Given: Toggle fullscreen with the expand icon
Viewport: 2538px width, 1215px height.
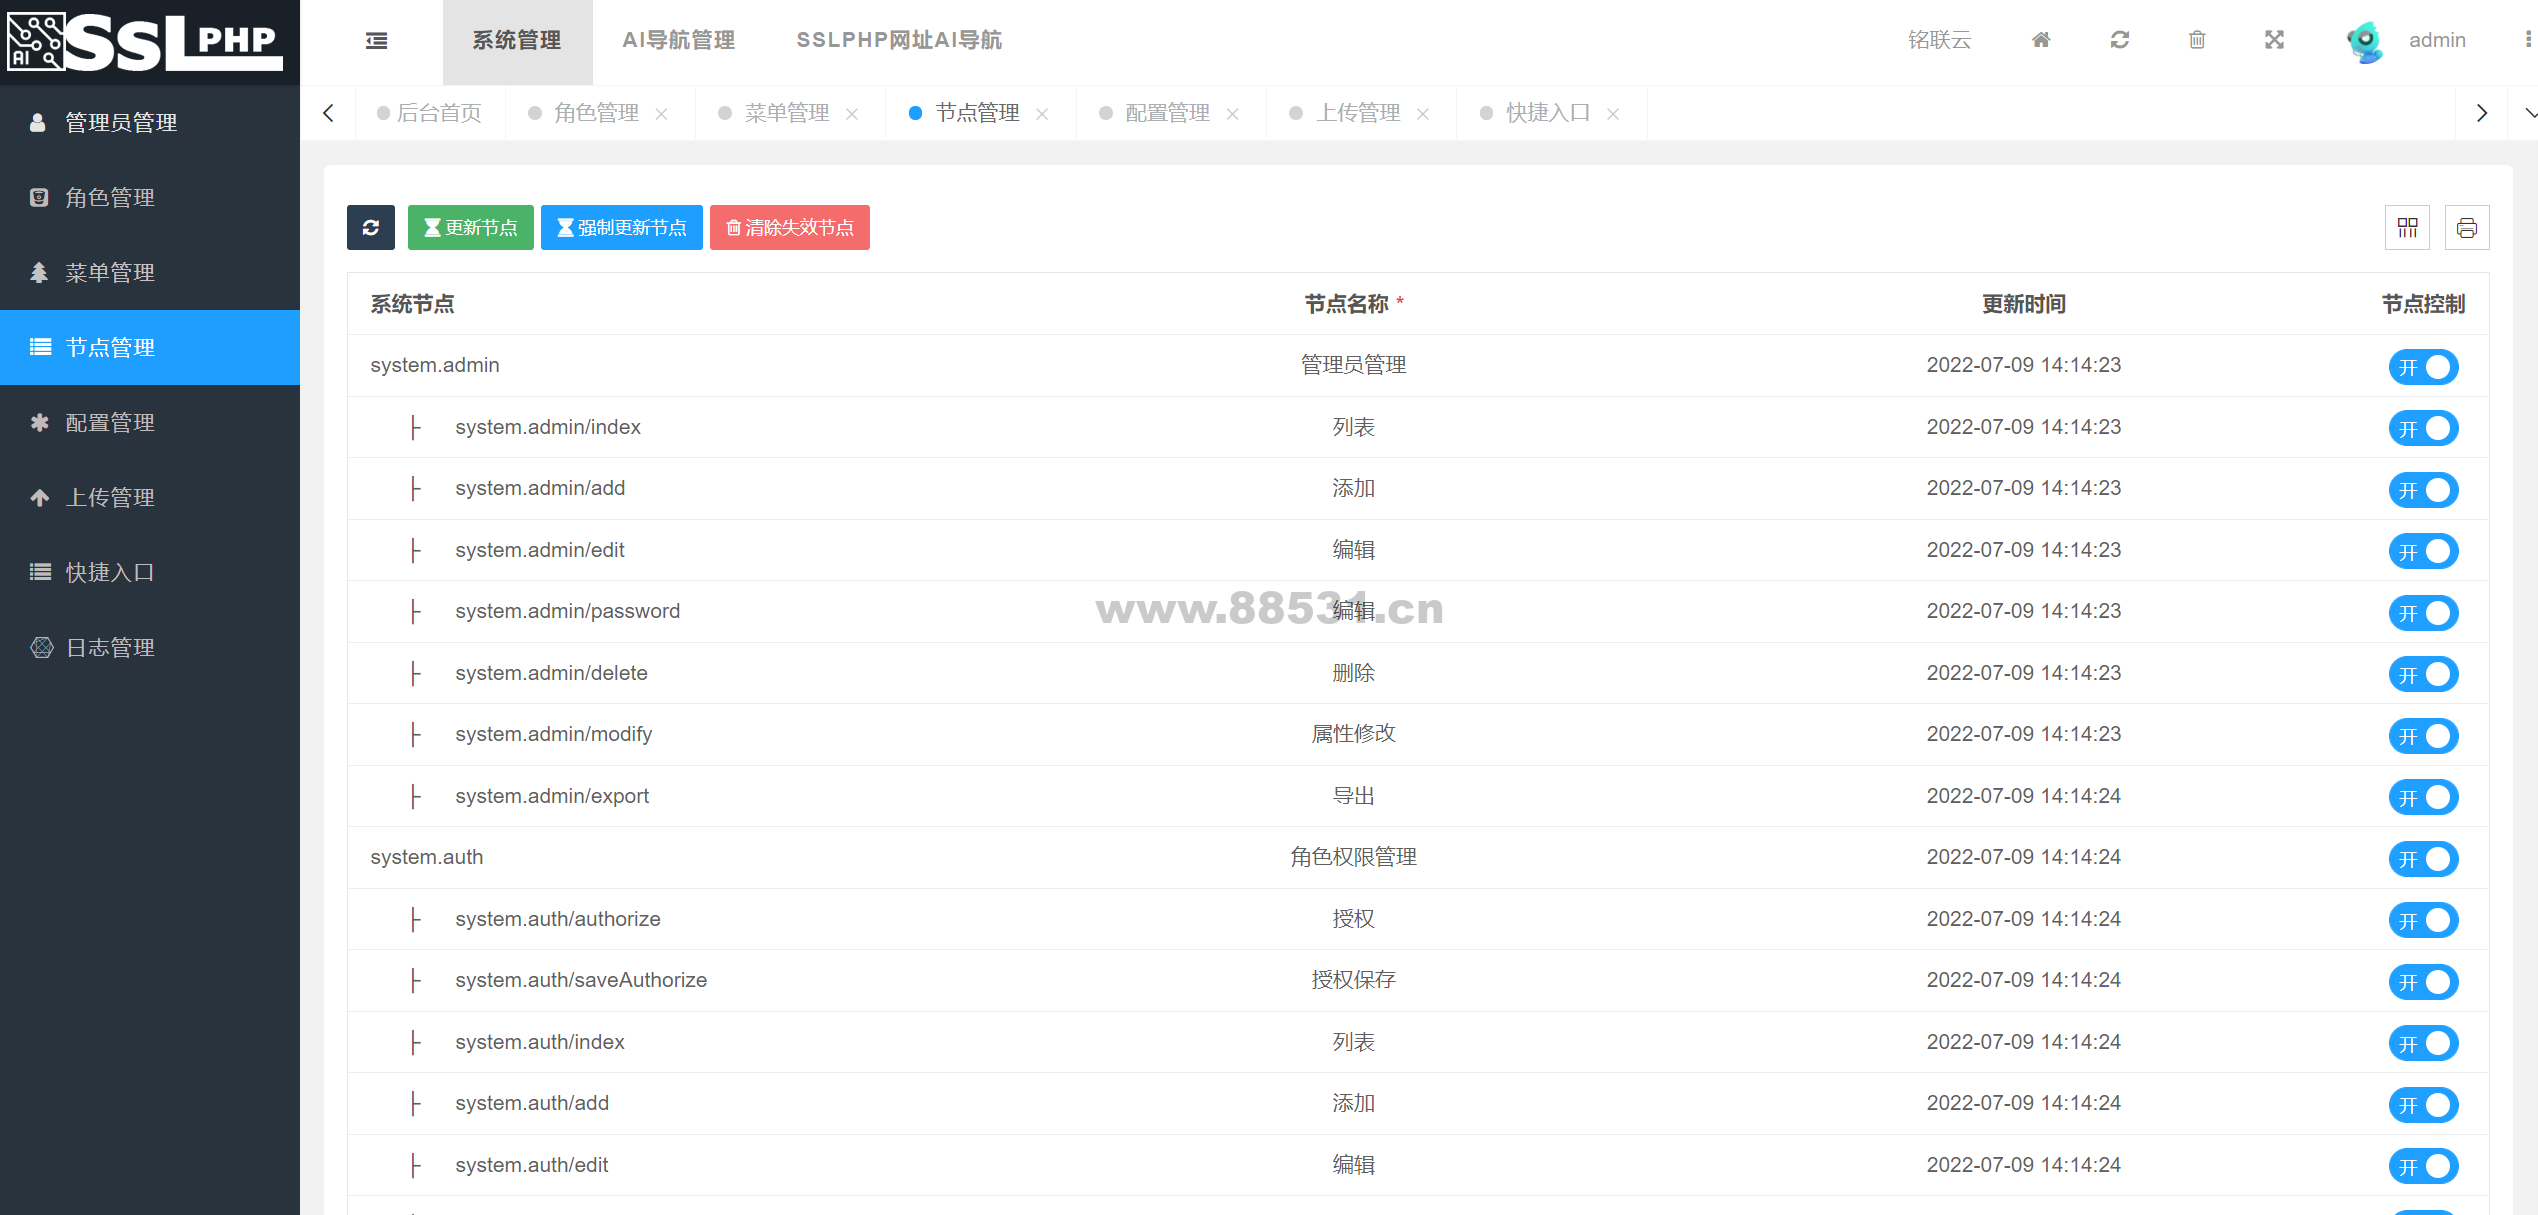Looking at the screenshot, I should [2274, 40].
